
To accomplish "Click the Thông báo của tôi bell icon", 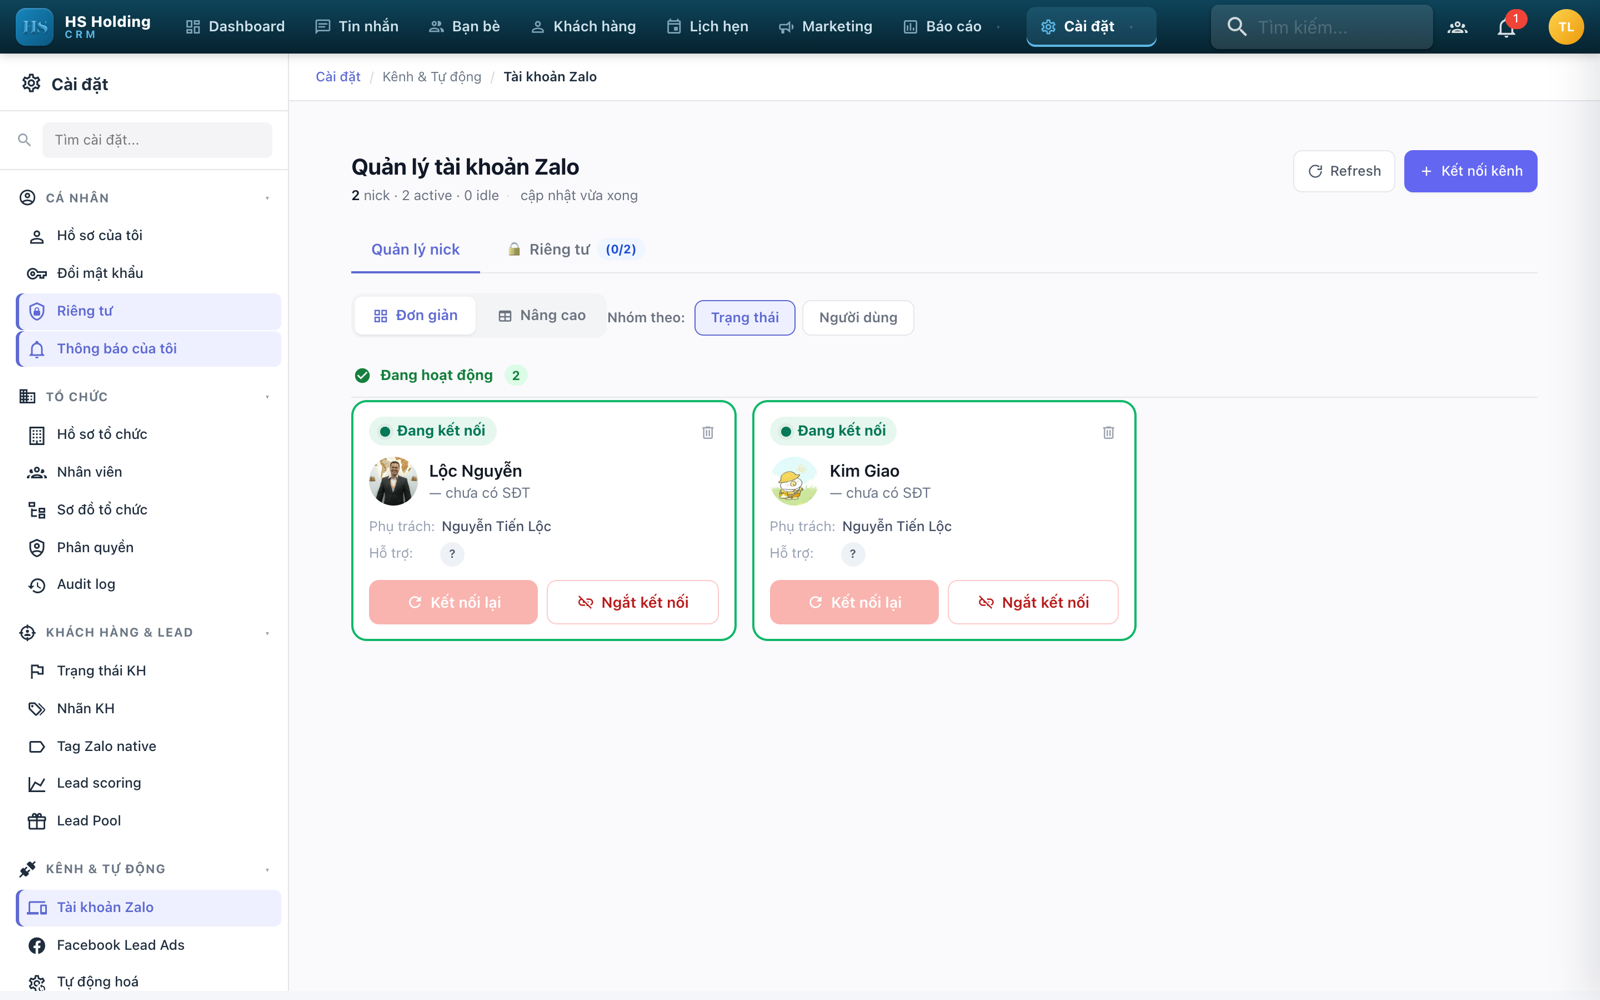I will click(x=37, y=349).
